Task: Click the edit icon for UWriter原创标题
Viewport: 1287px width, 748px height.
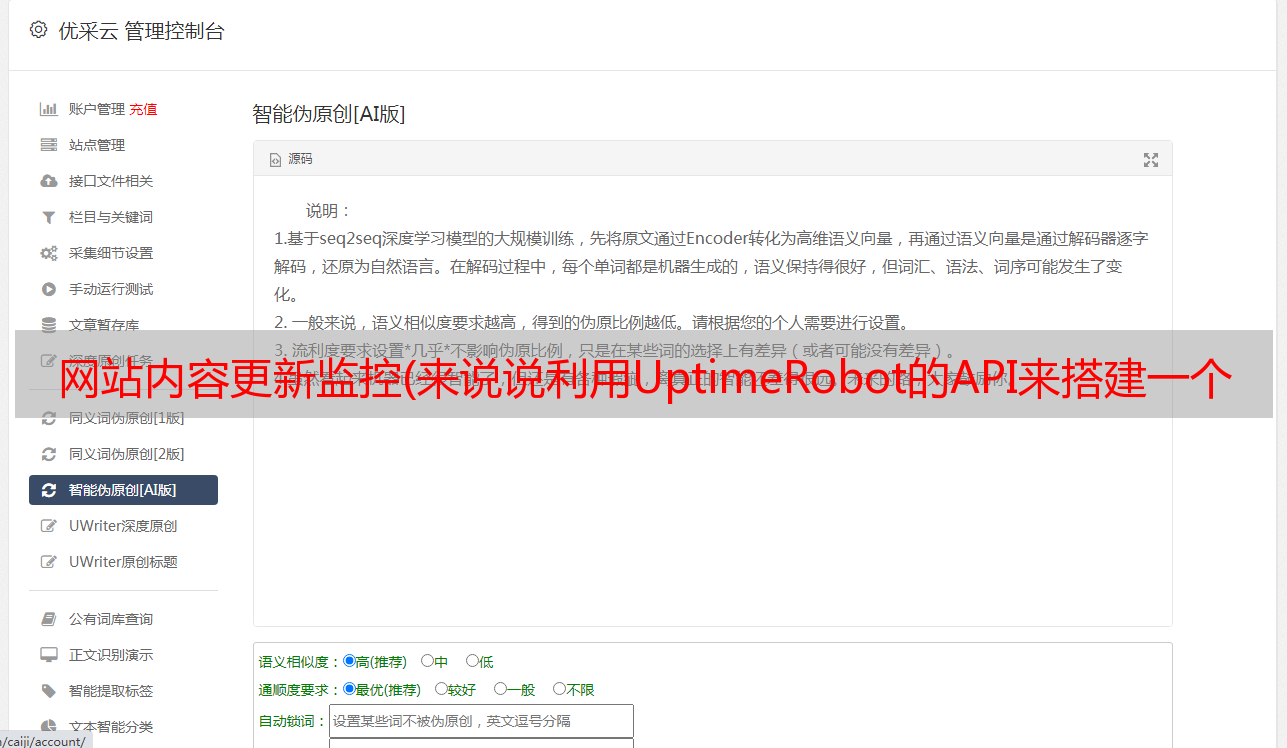Action: pyautogui.click(x=48, y=562)
